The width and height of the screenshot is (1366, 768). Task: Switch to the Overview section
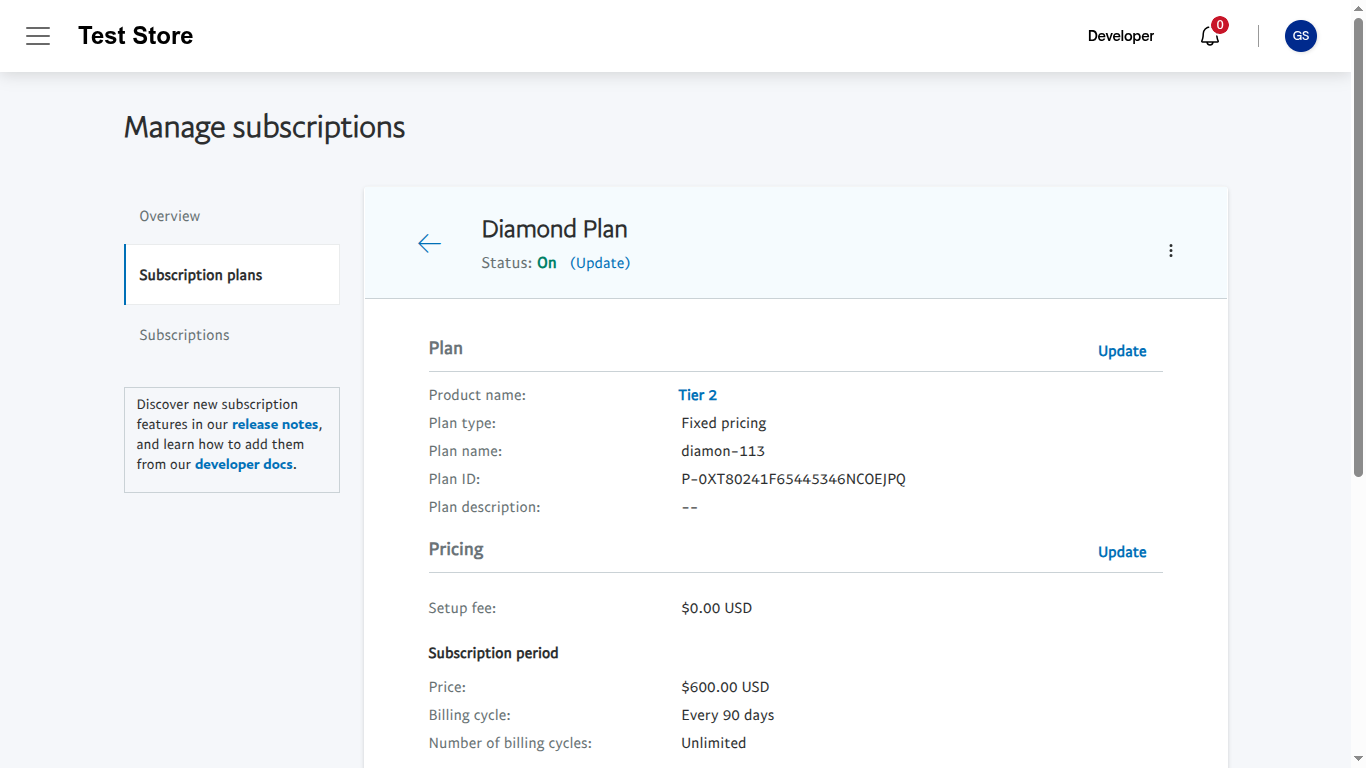pos(169,215)
